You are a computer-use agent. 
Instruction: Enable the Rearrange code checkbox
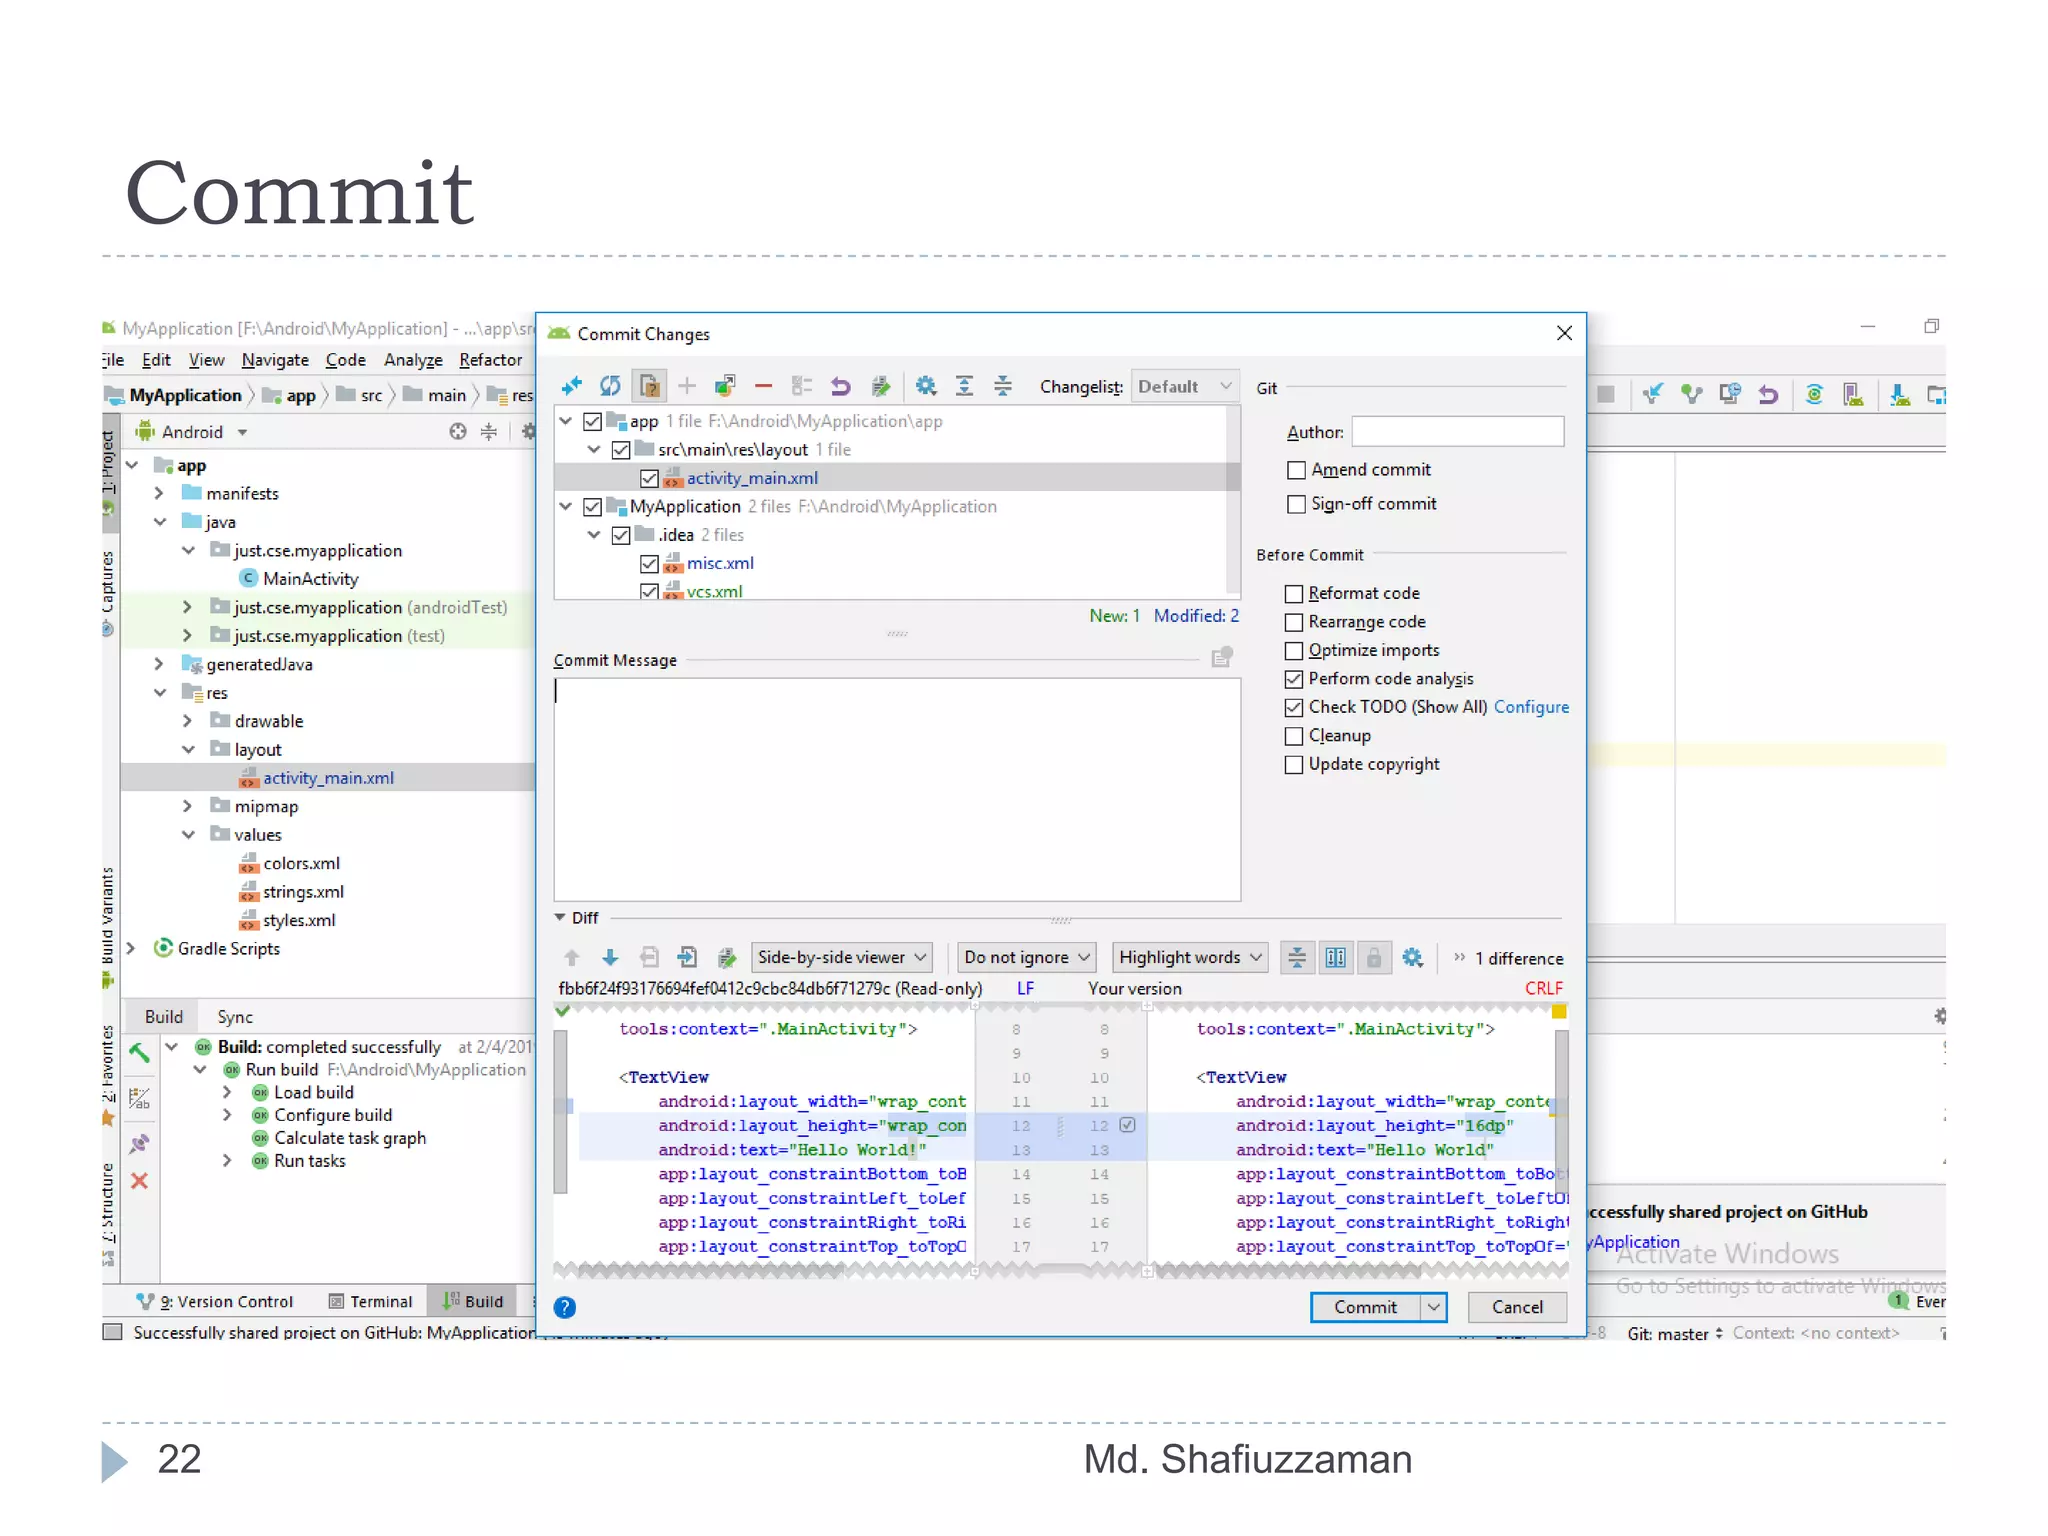point(1294,622)
